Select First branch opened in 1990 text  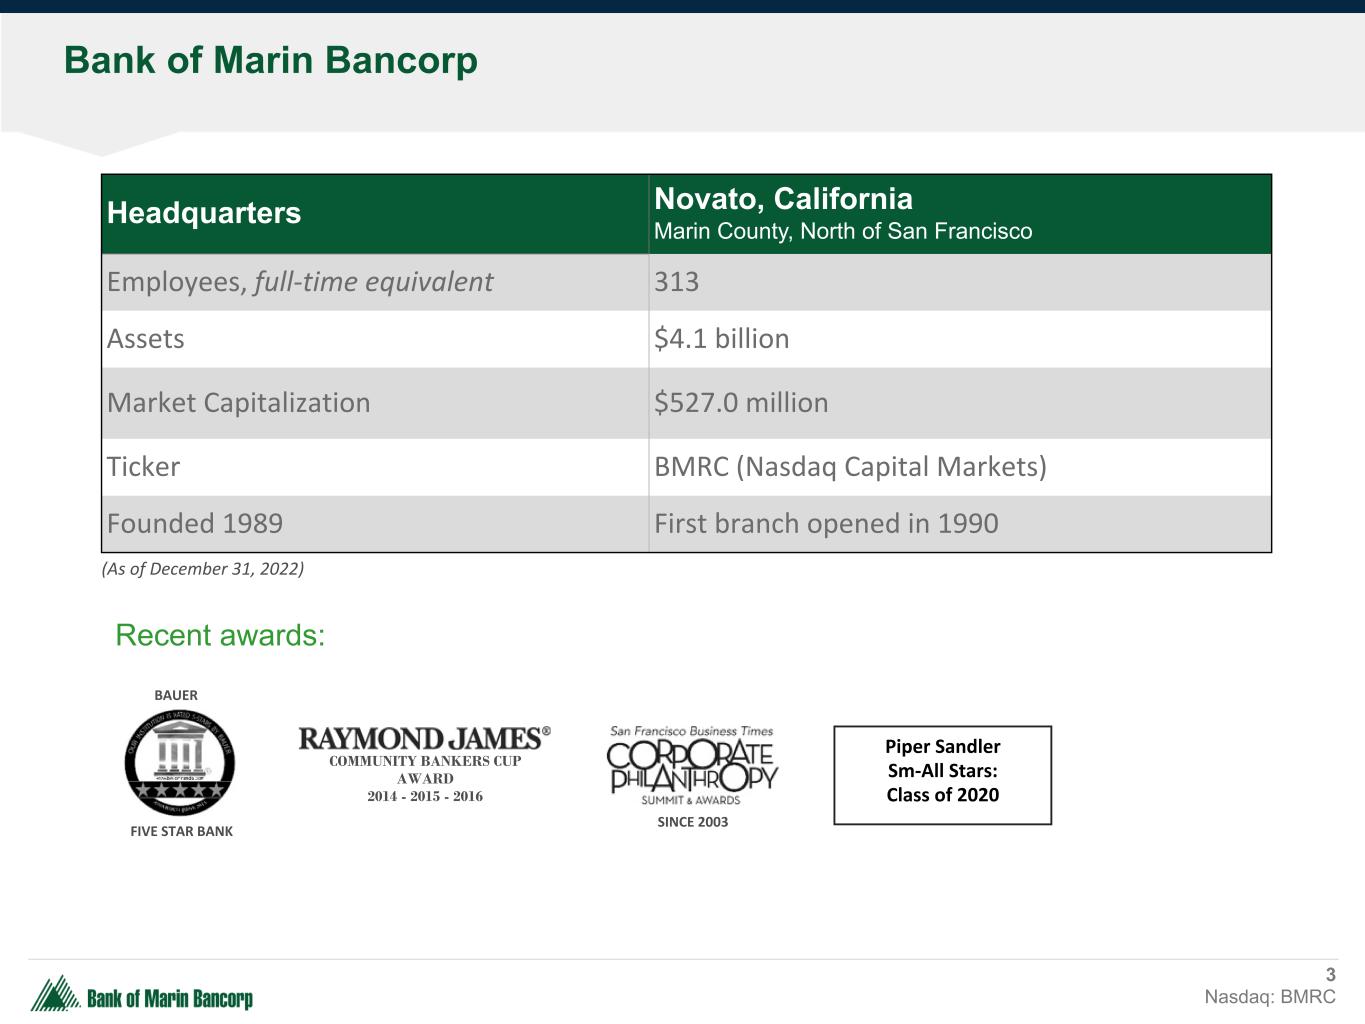pos(826,524)
